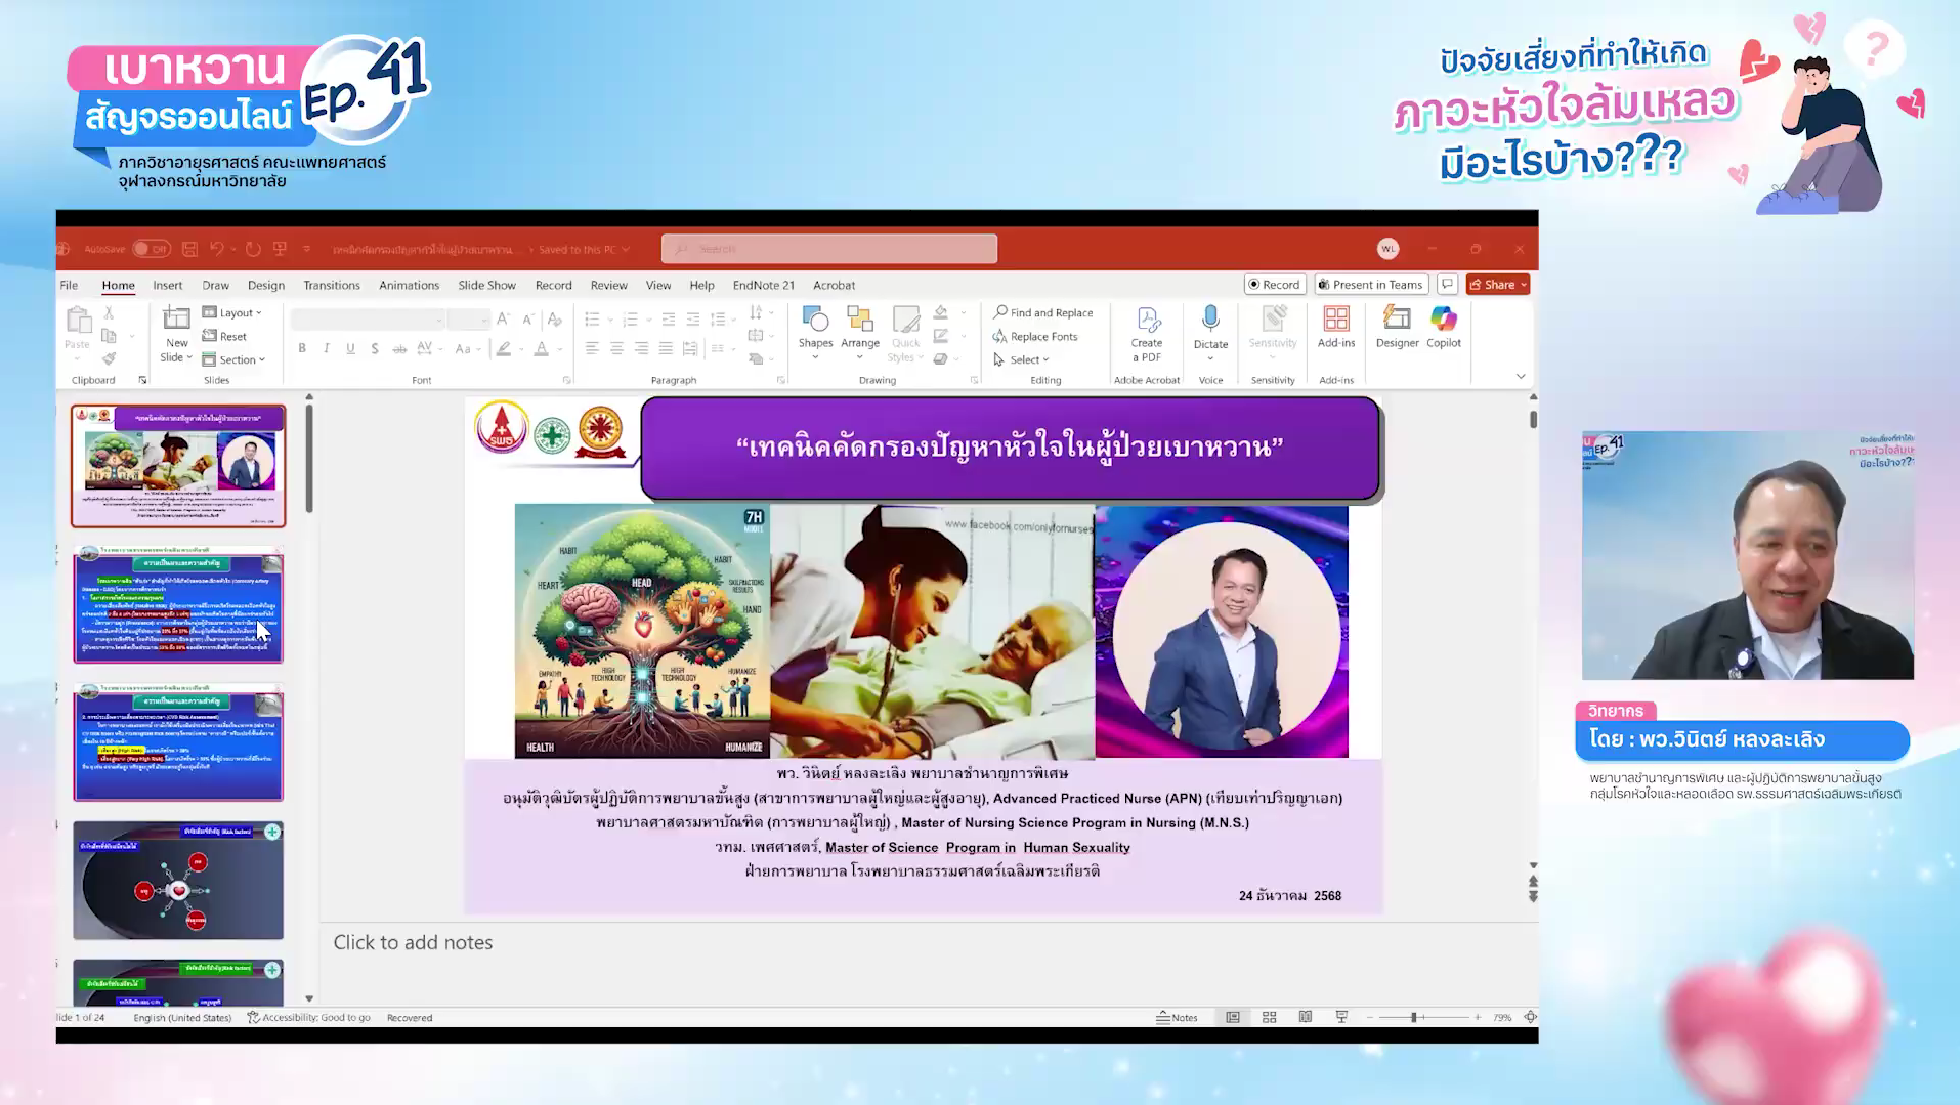Toggle bold formatting
The image size is (1960, 1105).
pos(302,348)
